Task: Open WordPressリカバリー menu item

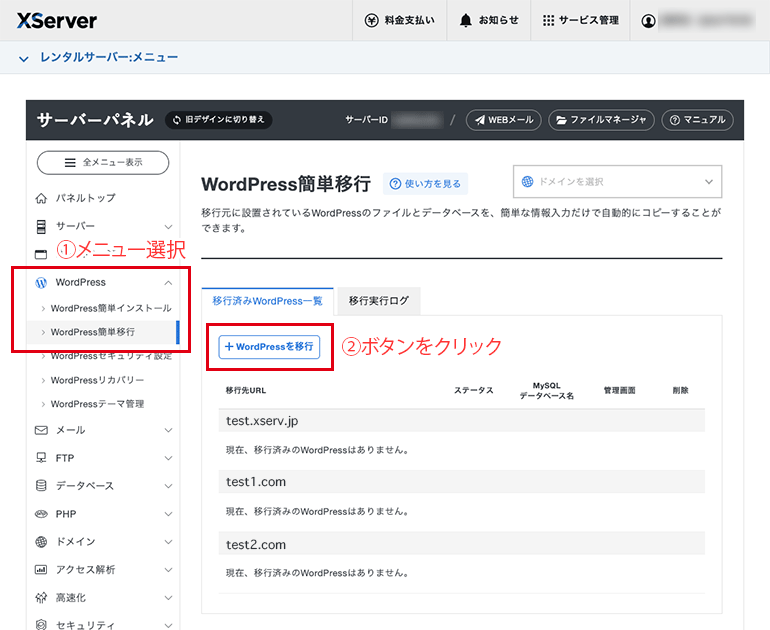Action: 97,380
